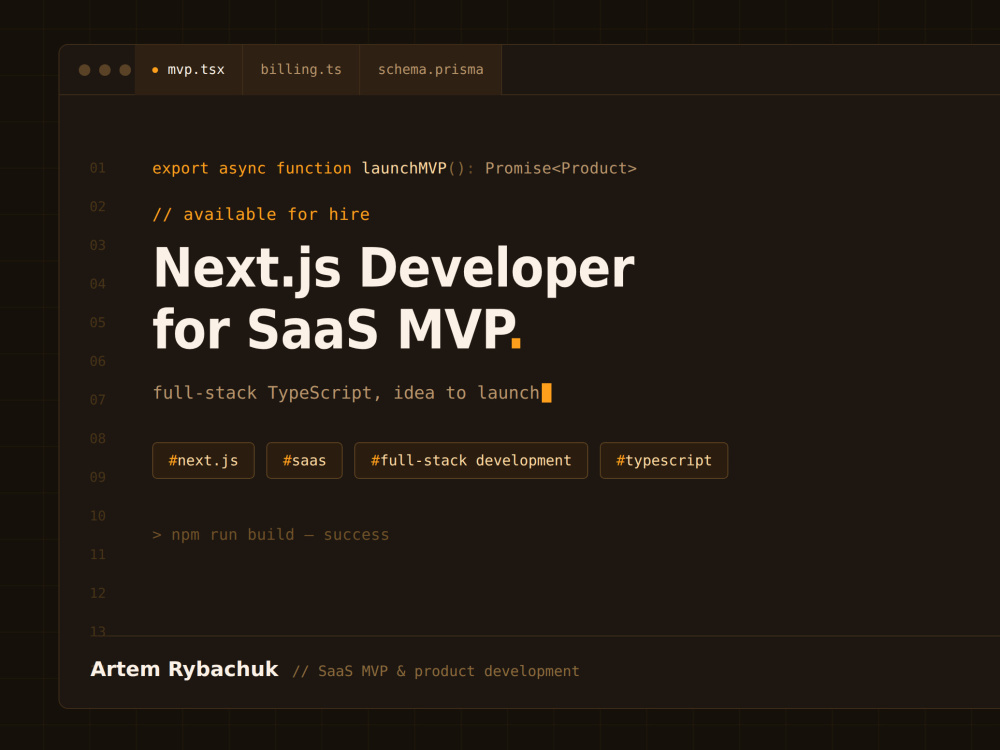Click line number 12 in gutter
The width and height of the screenshot is (1000, 750).
[98, 593]
